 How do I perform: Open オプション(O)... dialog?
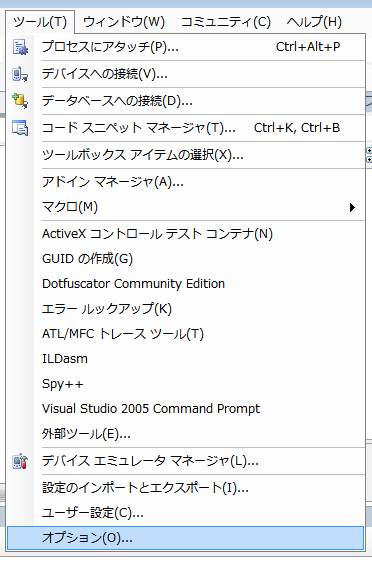(186, 538)
